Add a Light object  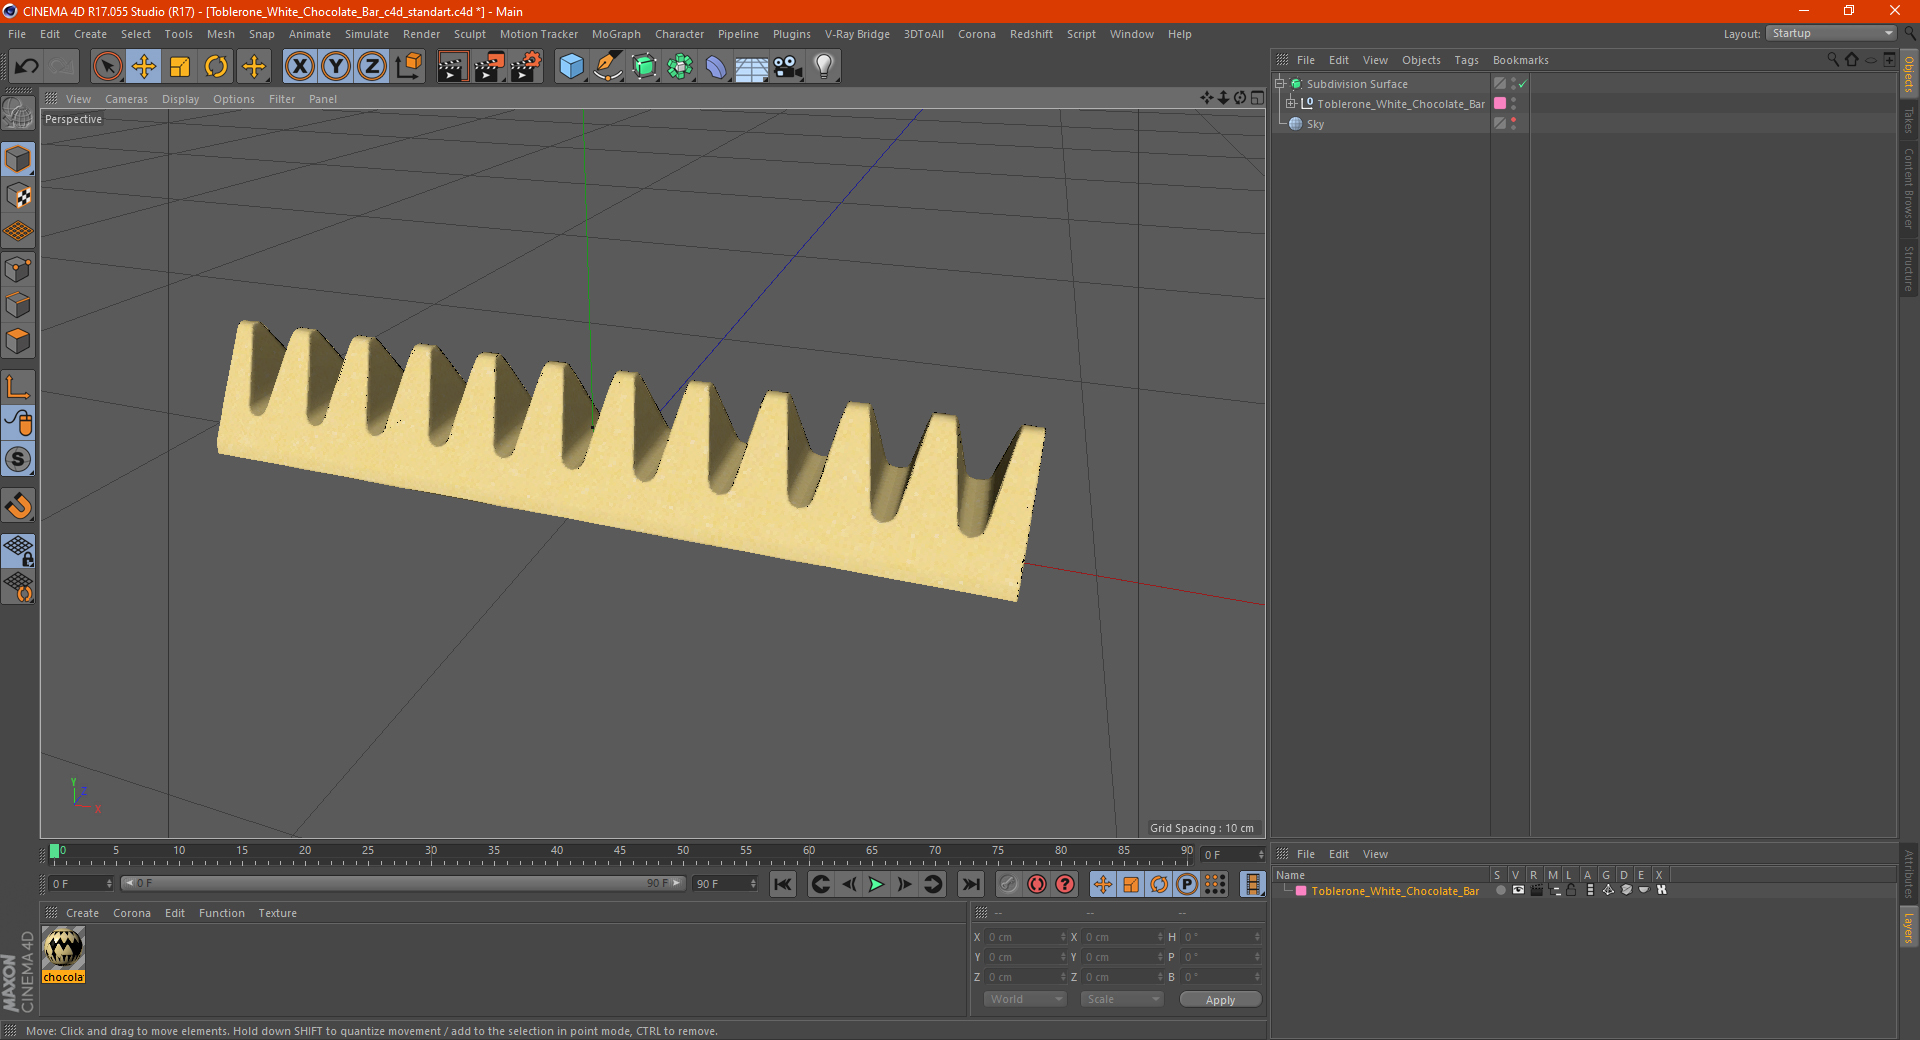click(x=824, y=67)
